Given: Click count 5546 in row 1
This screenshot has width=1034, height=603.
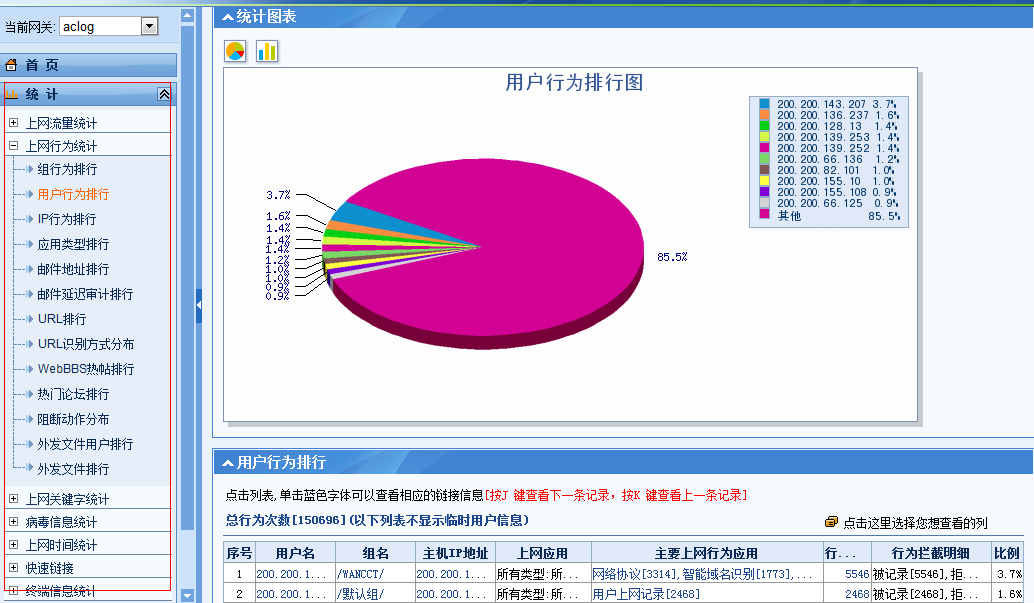Looking at the screenshot, I should (x=857, y=575).
